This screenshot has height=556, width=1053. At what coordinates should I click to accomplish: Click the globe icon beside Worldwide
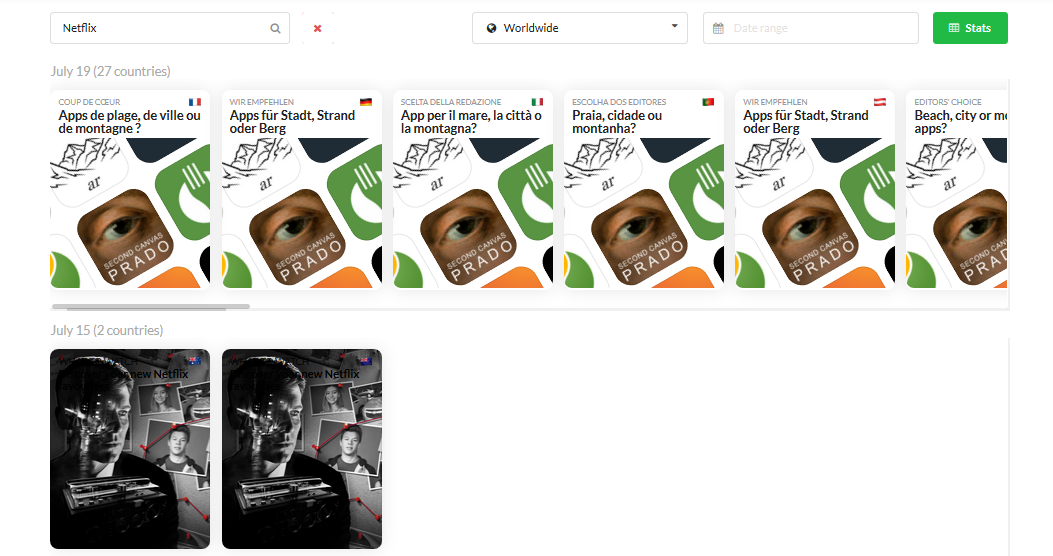click(491, 29)
